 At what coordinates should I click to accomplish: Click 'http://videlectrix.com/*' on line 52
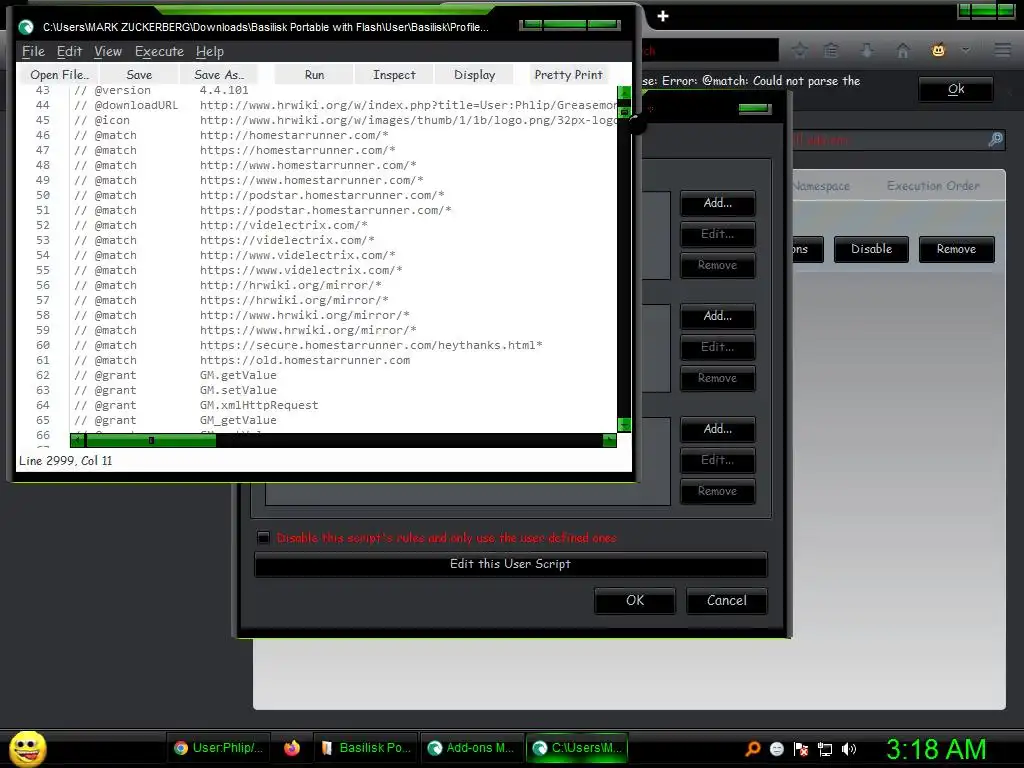pyautogui.click(x=283, y=225)
